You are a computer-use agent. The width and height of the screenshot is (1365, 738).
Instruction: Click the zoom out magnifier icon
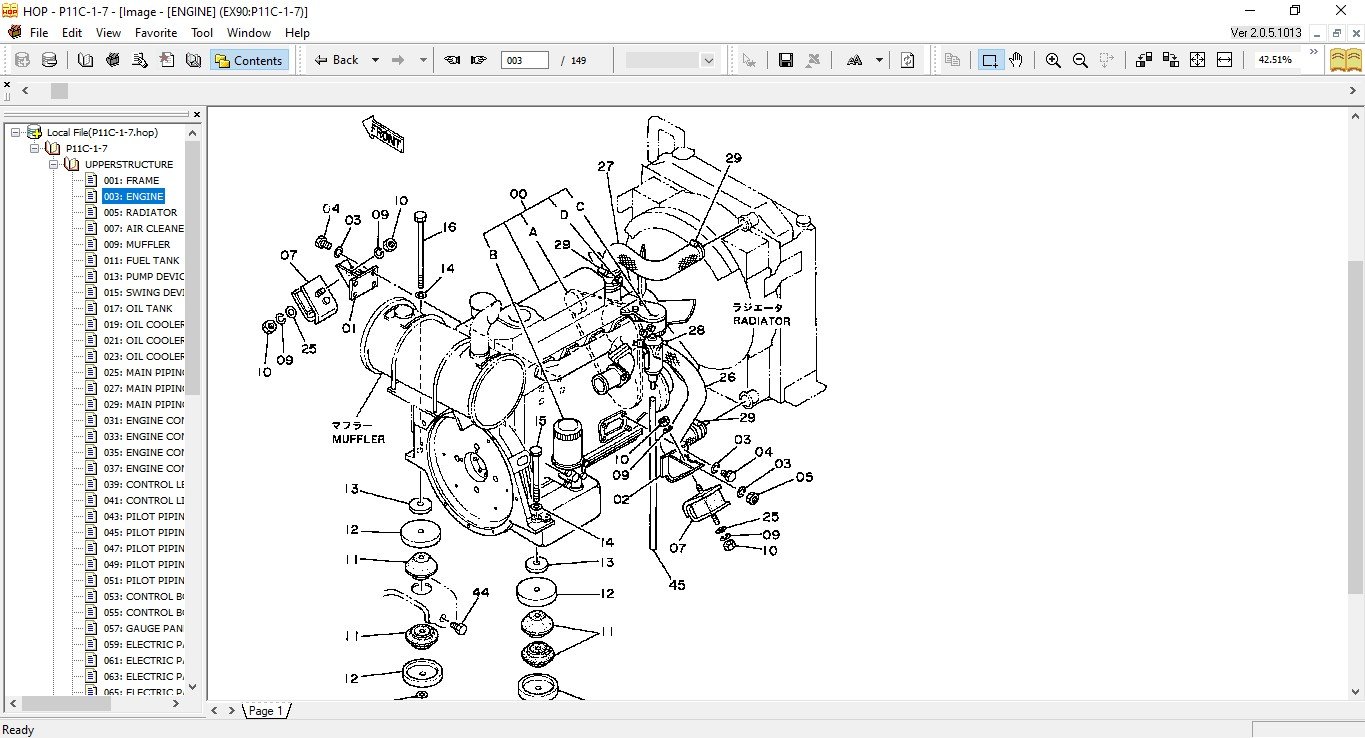click(1079, 60)
